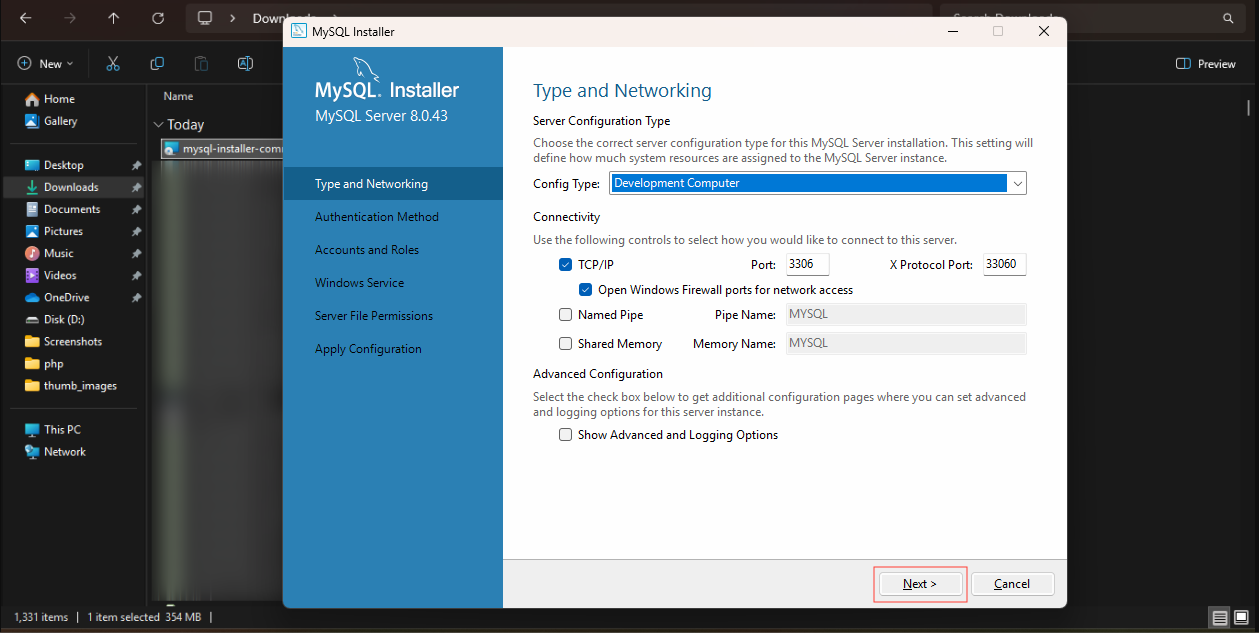Click the Rename icon in File Explorer toolbar
The image size is (1259, 633).
[x=245, y=63]
